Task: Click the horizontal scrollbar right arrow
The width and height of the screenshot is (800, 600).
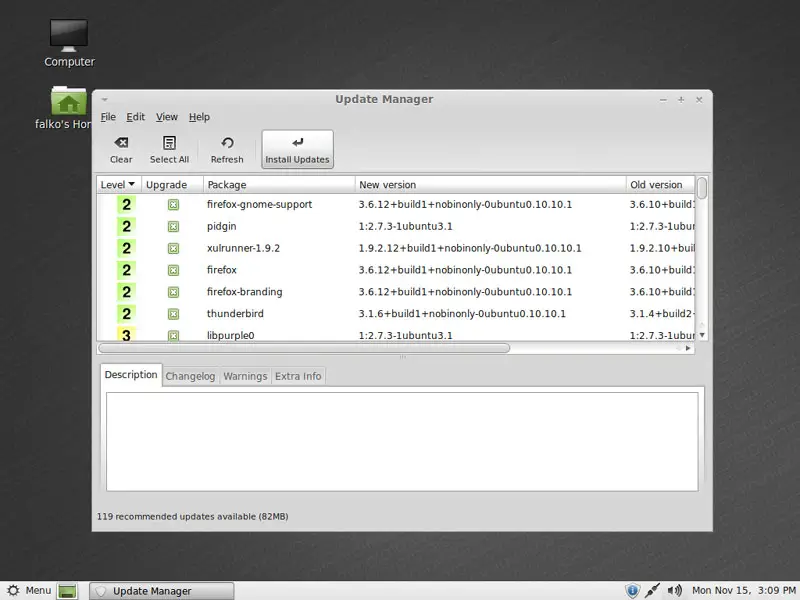Action: [687, 348]
